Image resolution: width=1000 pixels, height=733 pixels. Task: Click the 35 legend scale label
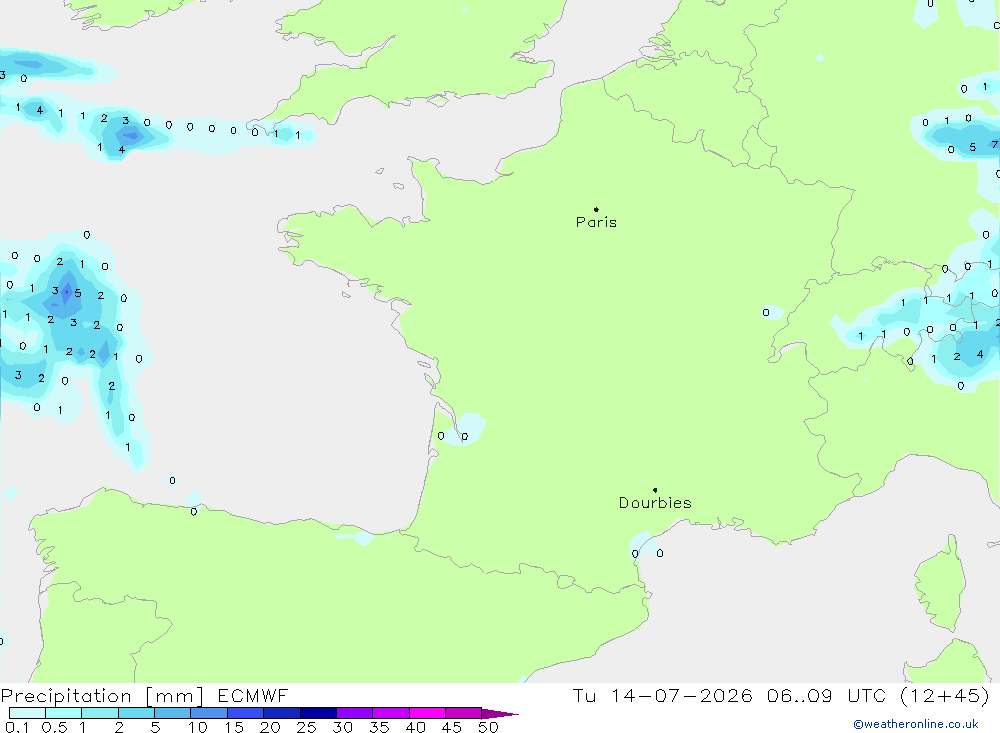tap(379, 727)
